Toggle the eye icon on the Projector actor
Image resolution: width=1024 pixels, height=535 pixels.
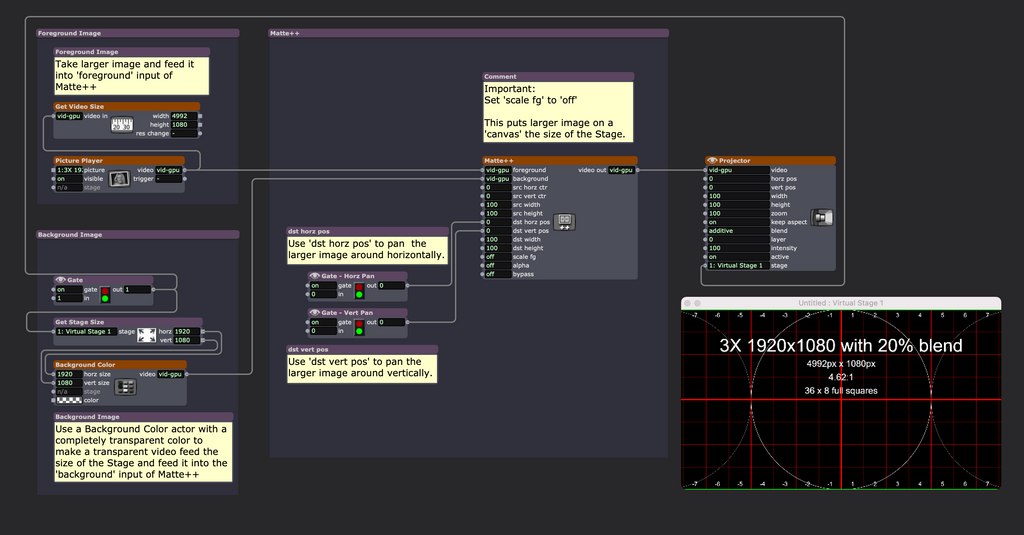pyautogui.click(x=711, y=160)
